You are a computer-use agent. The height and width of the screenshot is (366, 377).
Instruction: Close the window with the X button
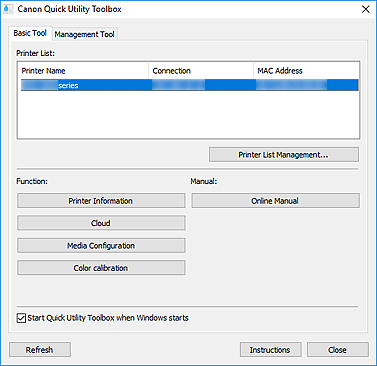click(x=366, y=9)
